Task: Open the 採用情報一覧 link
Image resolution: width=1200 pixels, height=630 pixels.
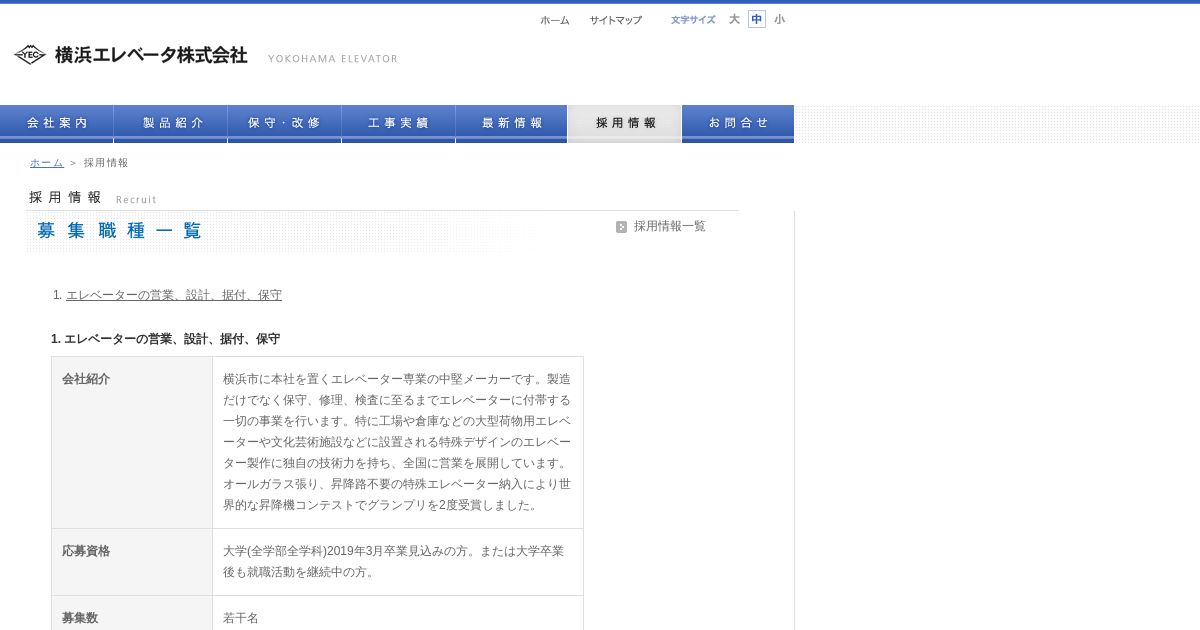Action: 669,226
